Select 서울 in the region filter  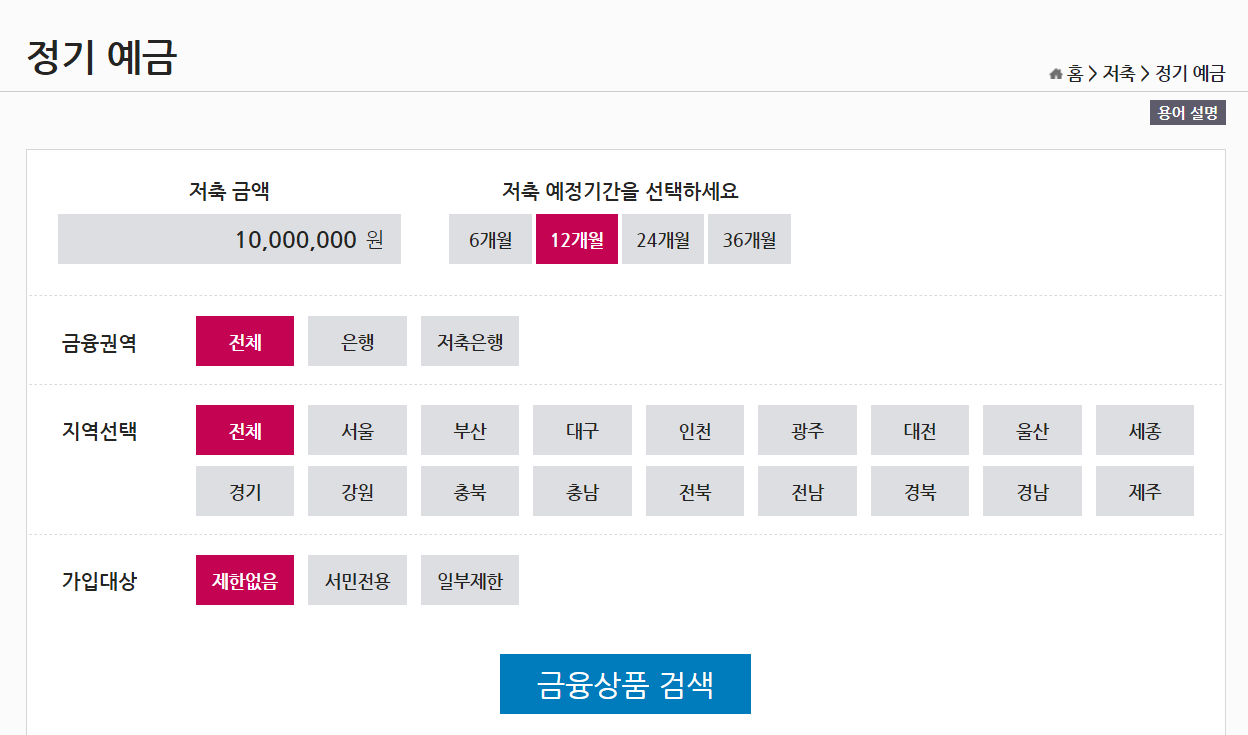(357, 429)
